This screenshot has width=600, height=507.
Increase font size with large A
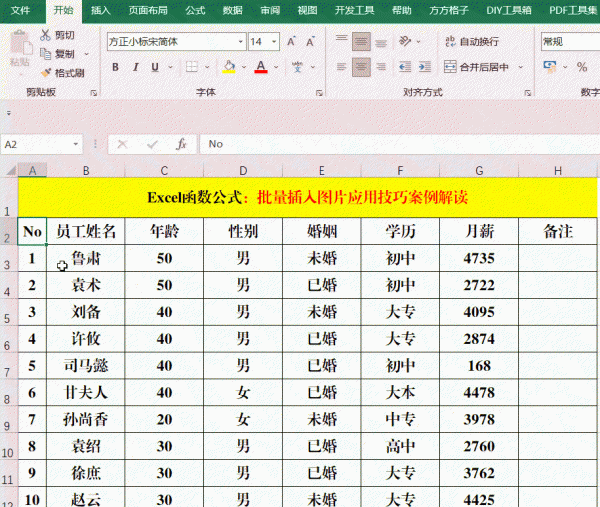coord(291,42)
